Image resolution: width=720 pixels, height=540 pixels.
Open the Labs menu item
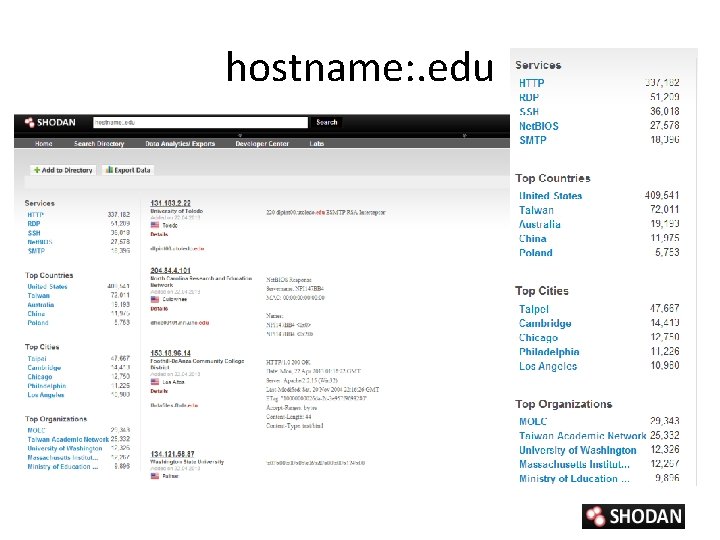tap(316, 143)
